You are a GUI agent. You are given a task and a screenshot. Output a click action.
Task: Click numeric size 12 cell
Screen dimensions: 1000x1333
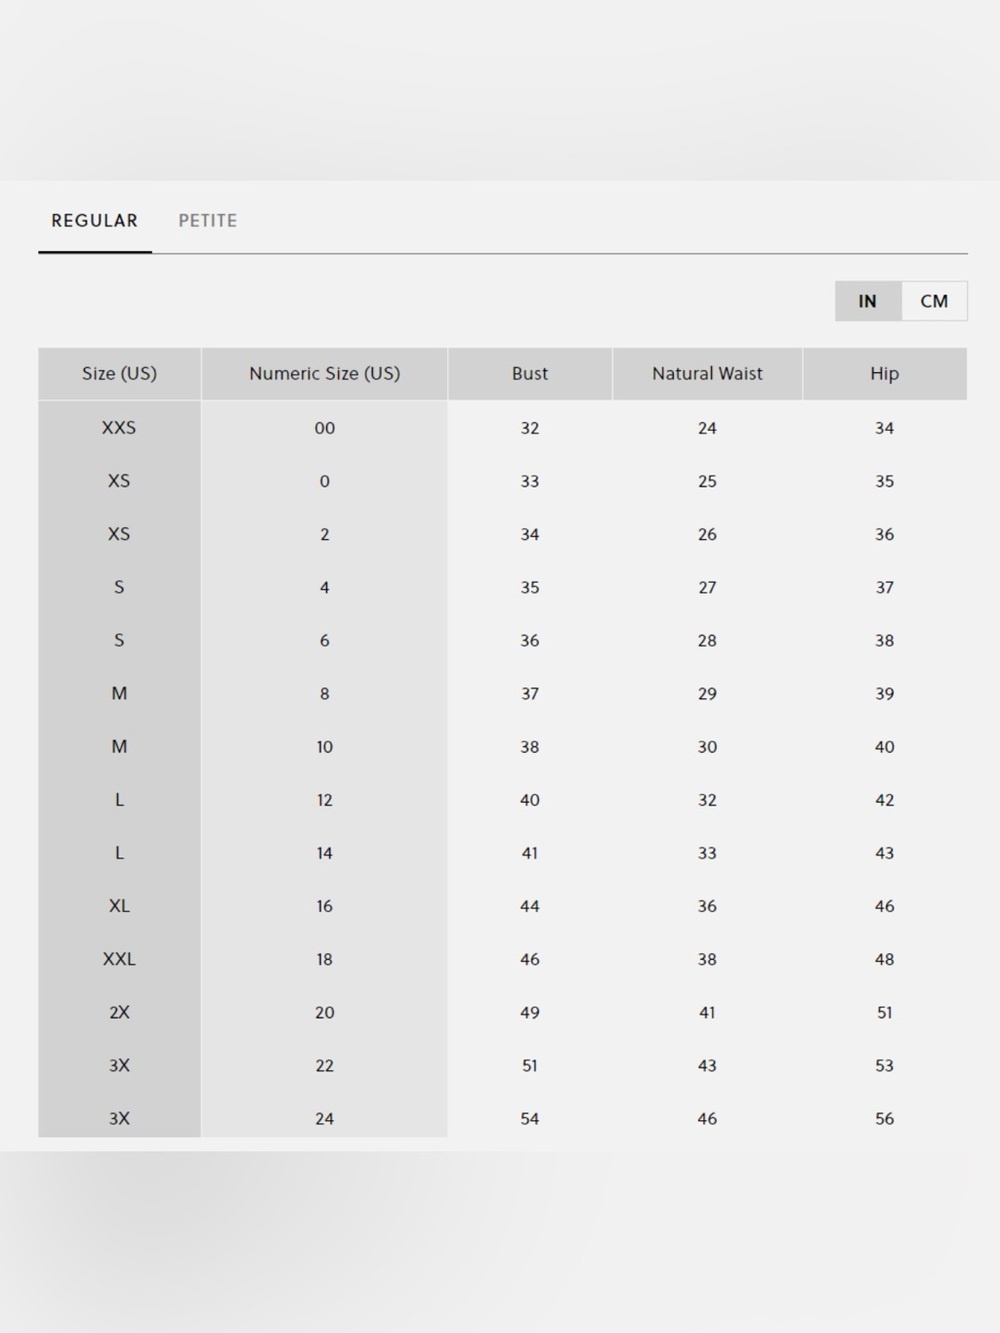(324, 800)
